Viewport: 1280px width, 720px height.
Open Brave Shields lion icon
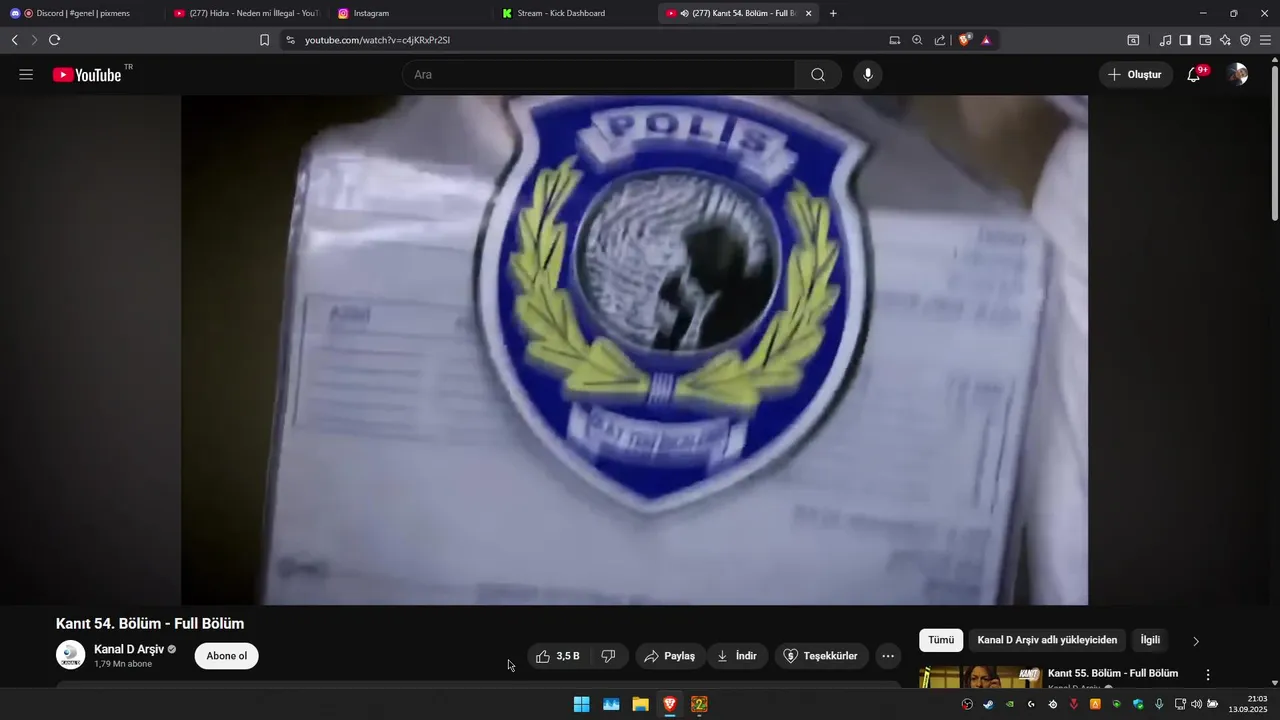tap(964, 40)
